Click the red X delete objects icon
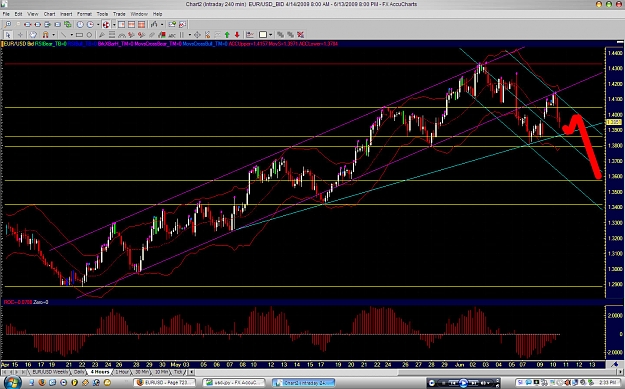 tap(300, 35)
